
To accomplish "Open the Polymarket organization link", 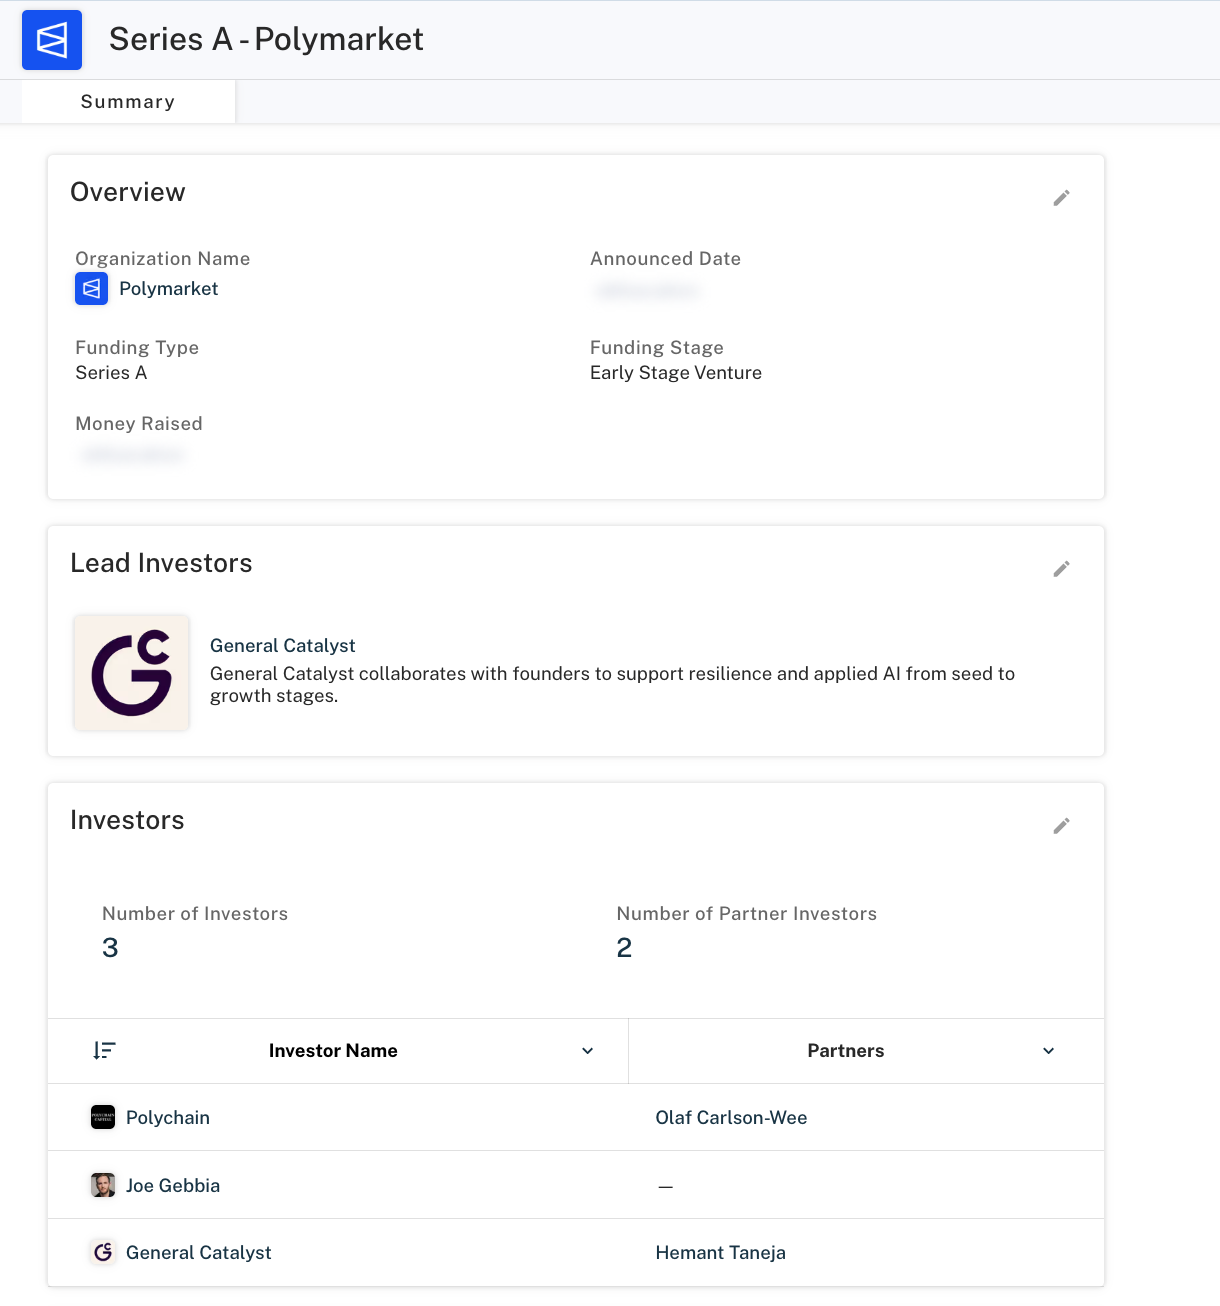I will [x=168, y=289].
